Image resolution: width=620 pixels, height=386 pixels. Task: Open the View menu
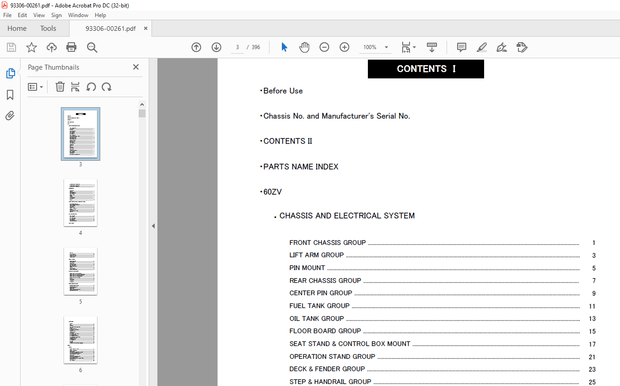pyautogui.click(x=39, y=15)
